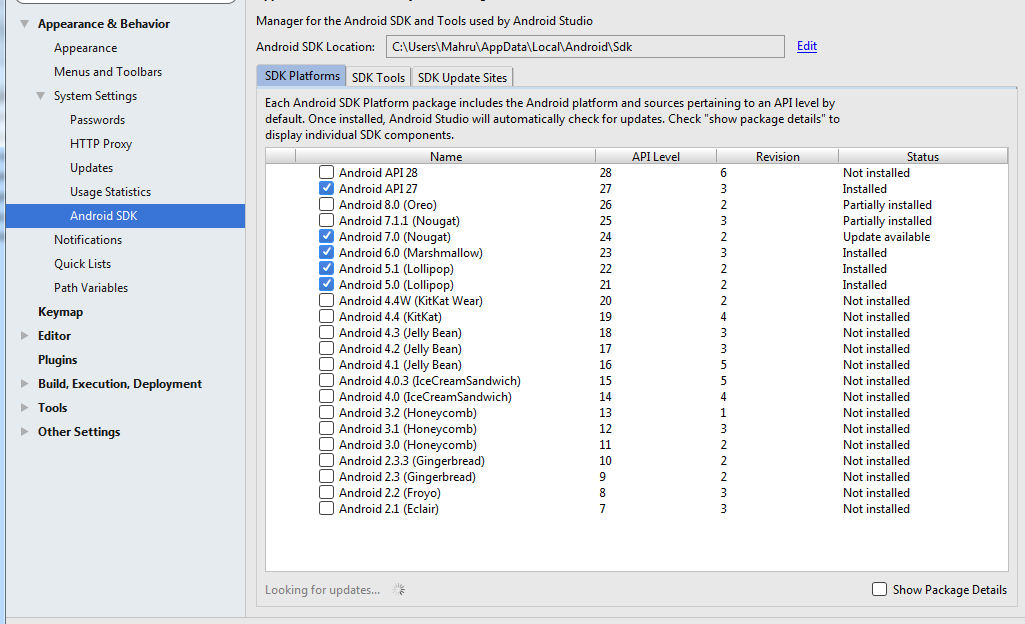This screenshot has width=1025, height=624.
Task: Expand the Tools settings section
Action: pos(24,408)
